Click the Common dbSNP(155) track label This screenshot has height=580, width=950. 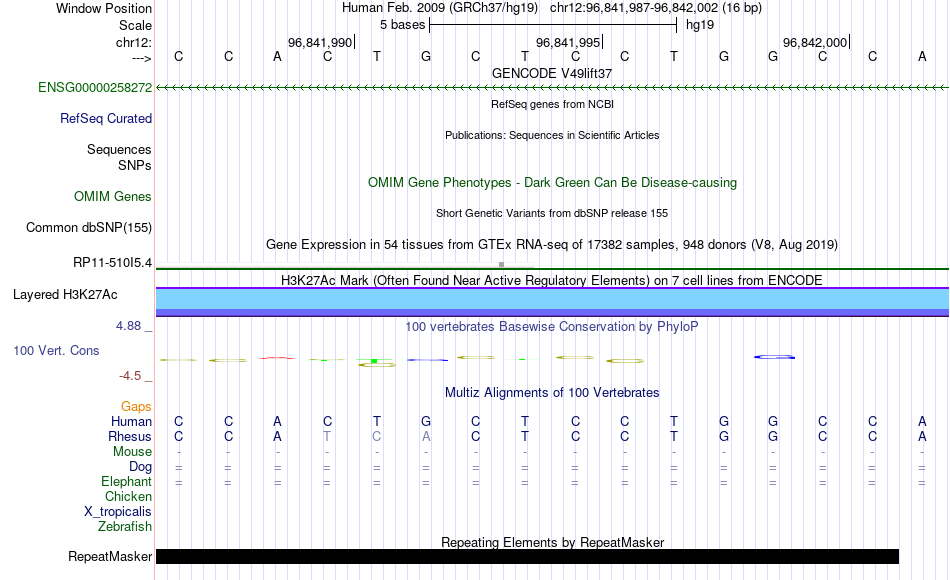(89, 227)
